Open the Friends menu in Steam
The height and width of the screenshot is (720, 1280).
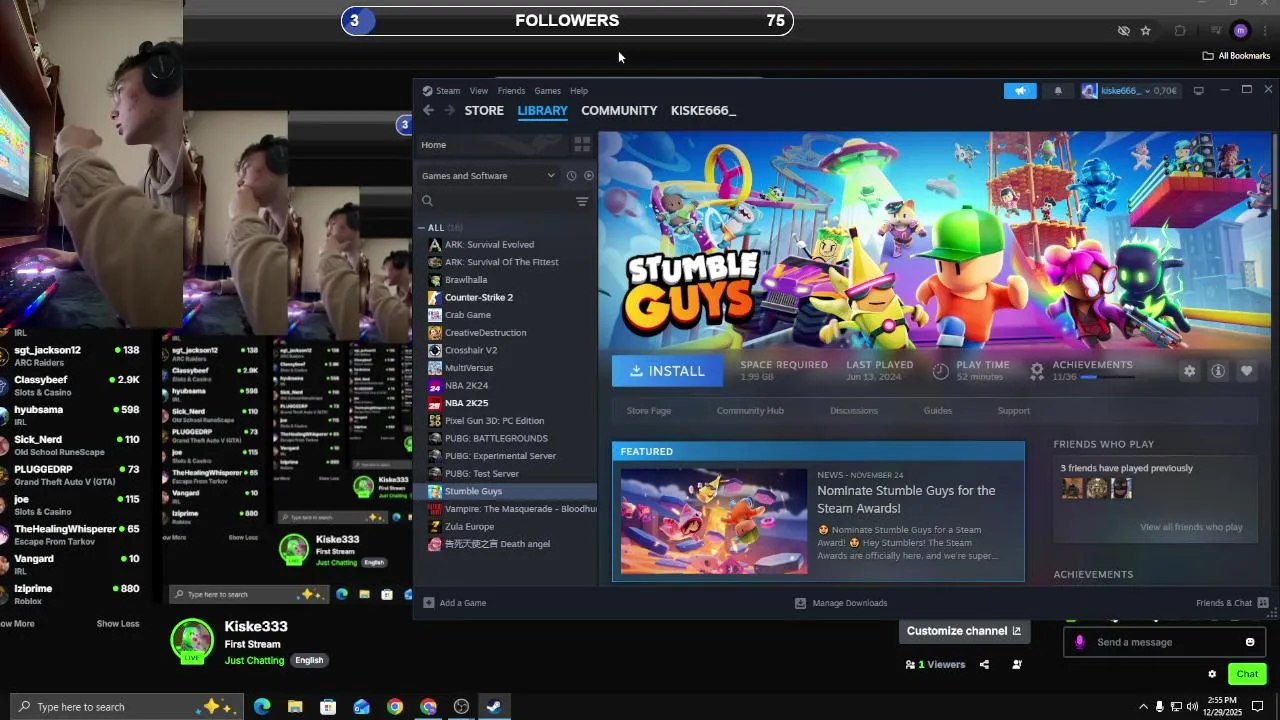(511, 91)
